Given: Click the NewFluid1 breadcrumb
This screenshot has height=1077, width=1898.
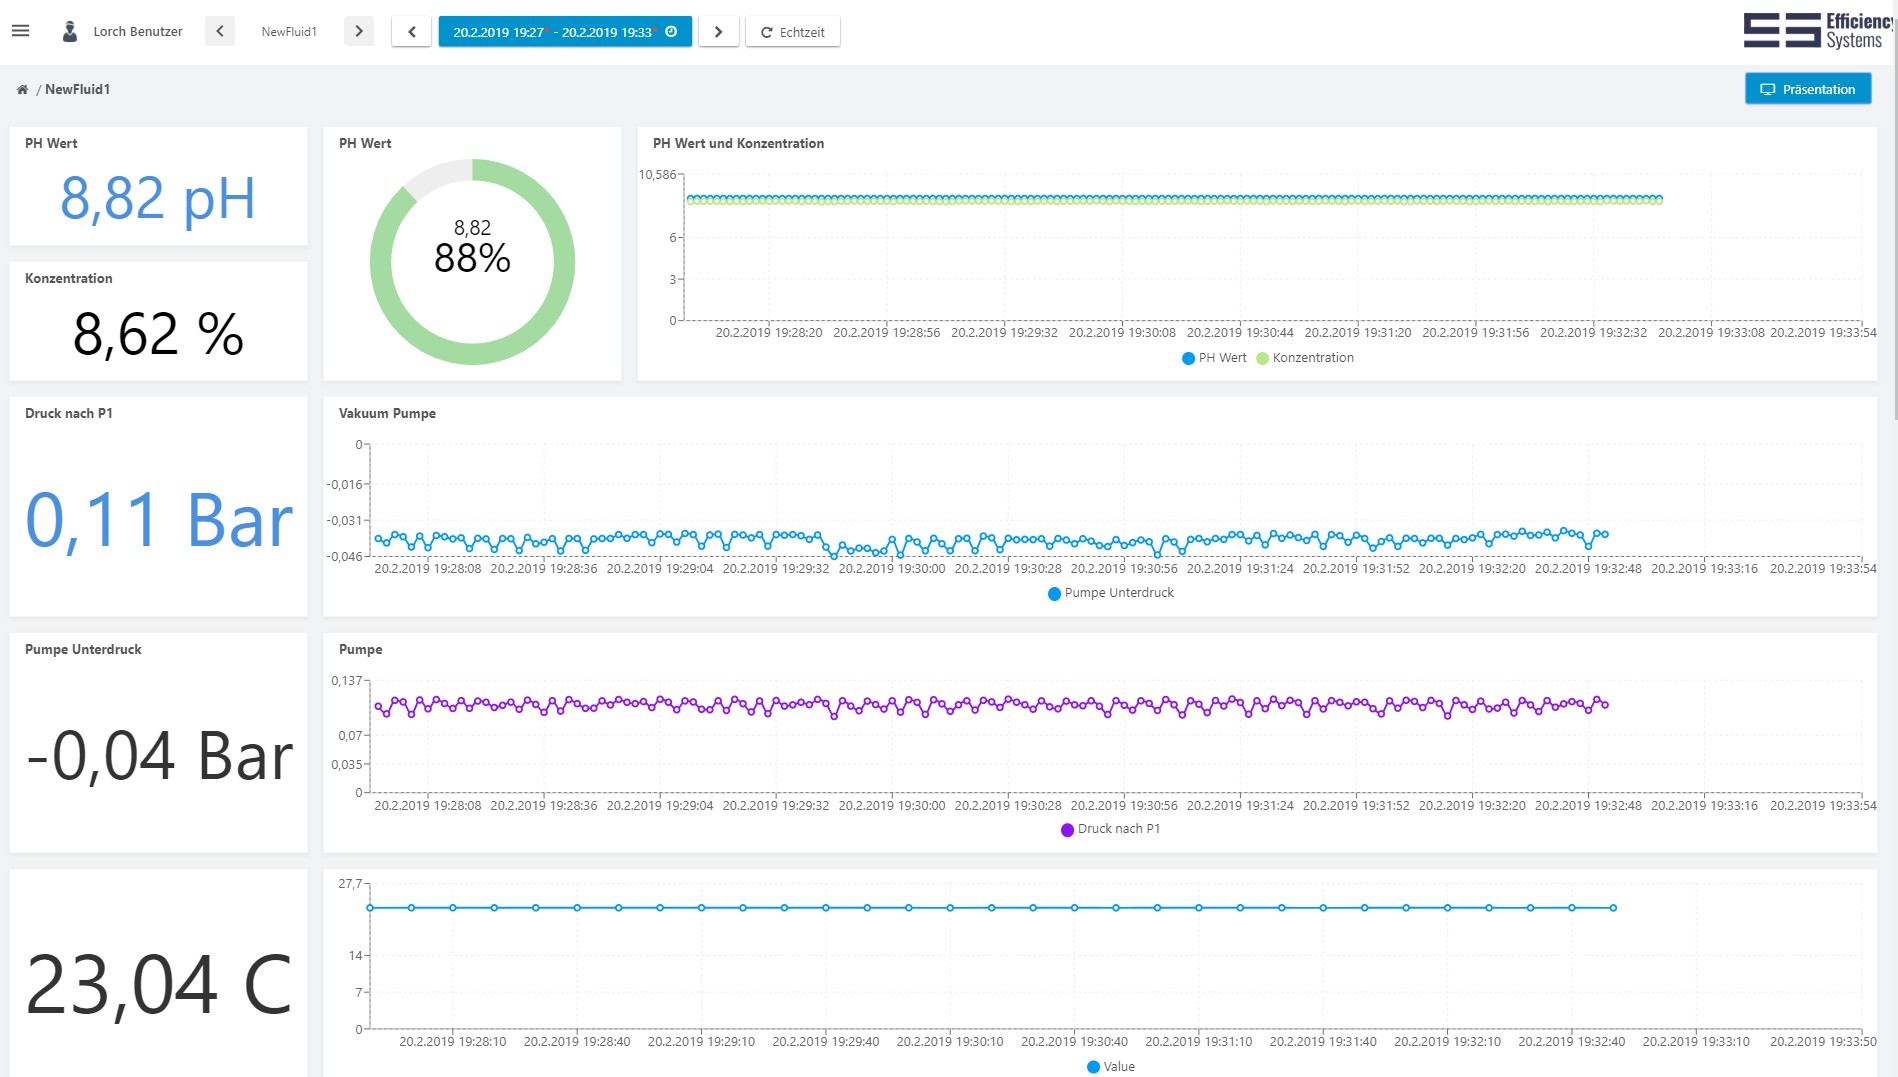Looking at the screenshot, I should point(77,89).
